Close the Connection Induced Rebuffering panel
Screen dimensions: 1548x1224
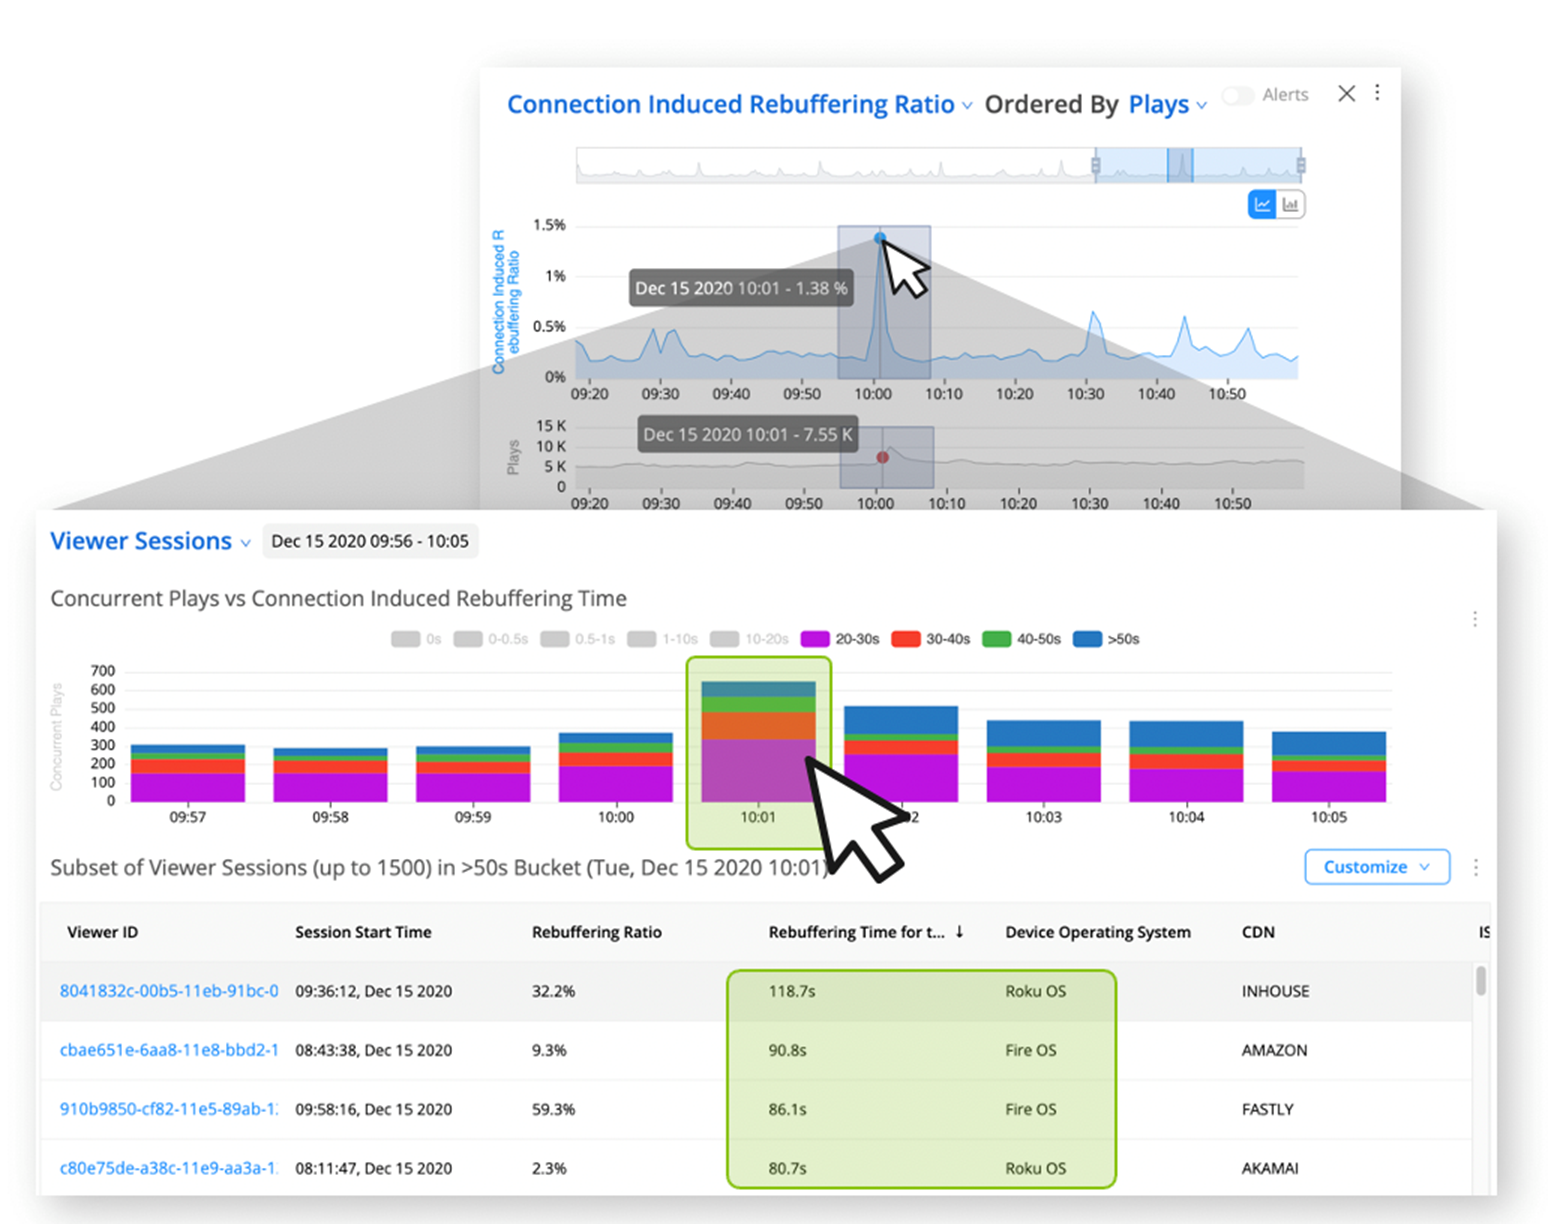point(1347,93)
